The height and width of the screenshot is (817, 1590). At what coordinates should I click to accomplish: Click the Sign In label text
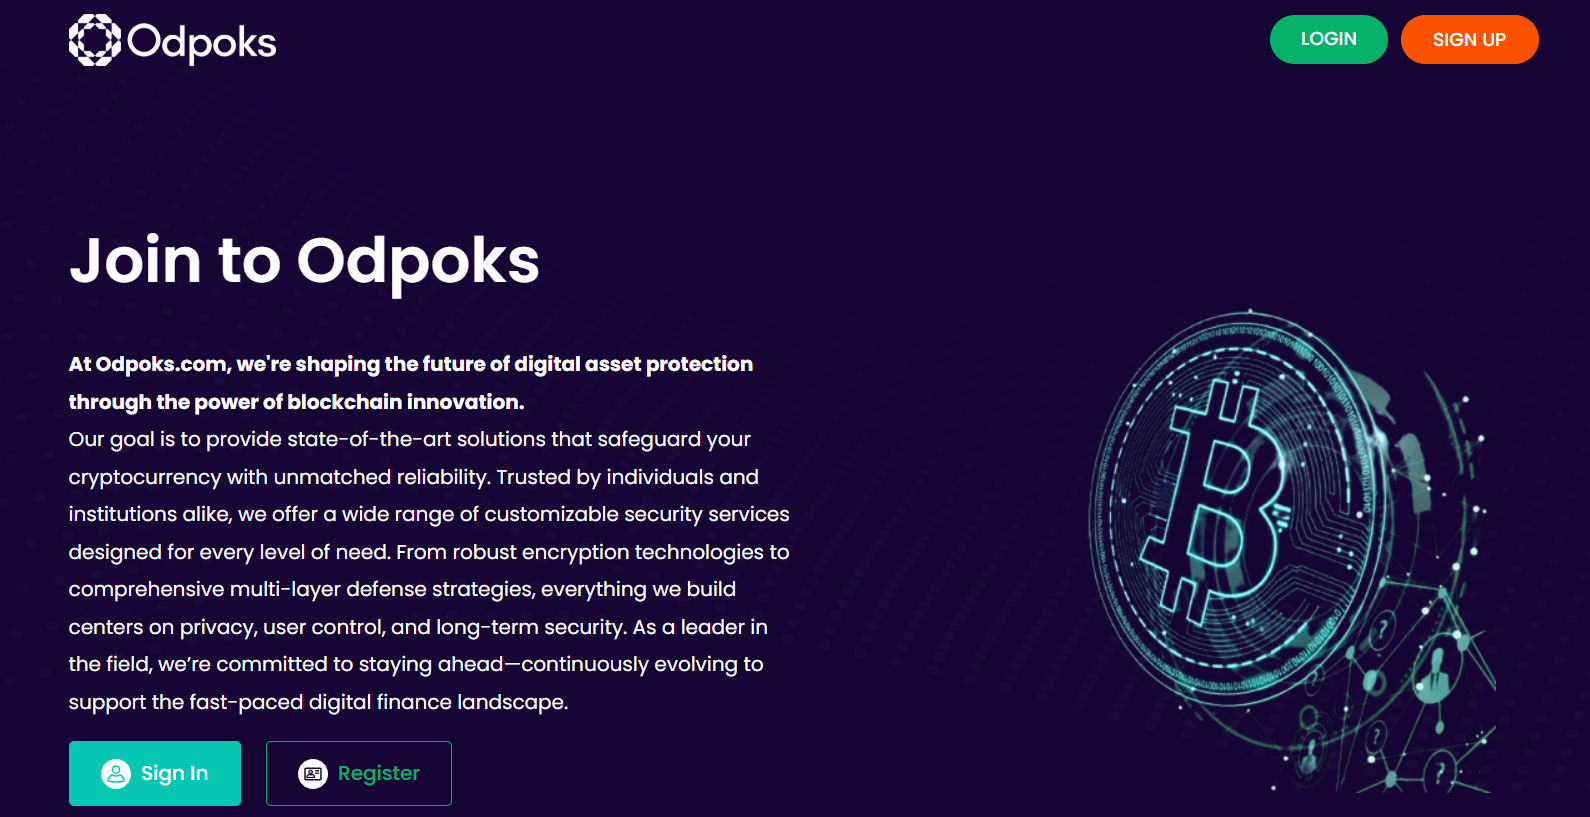(174, 774)
